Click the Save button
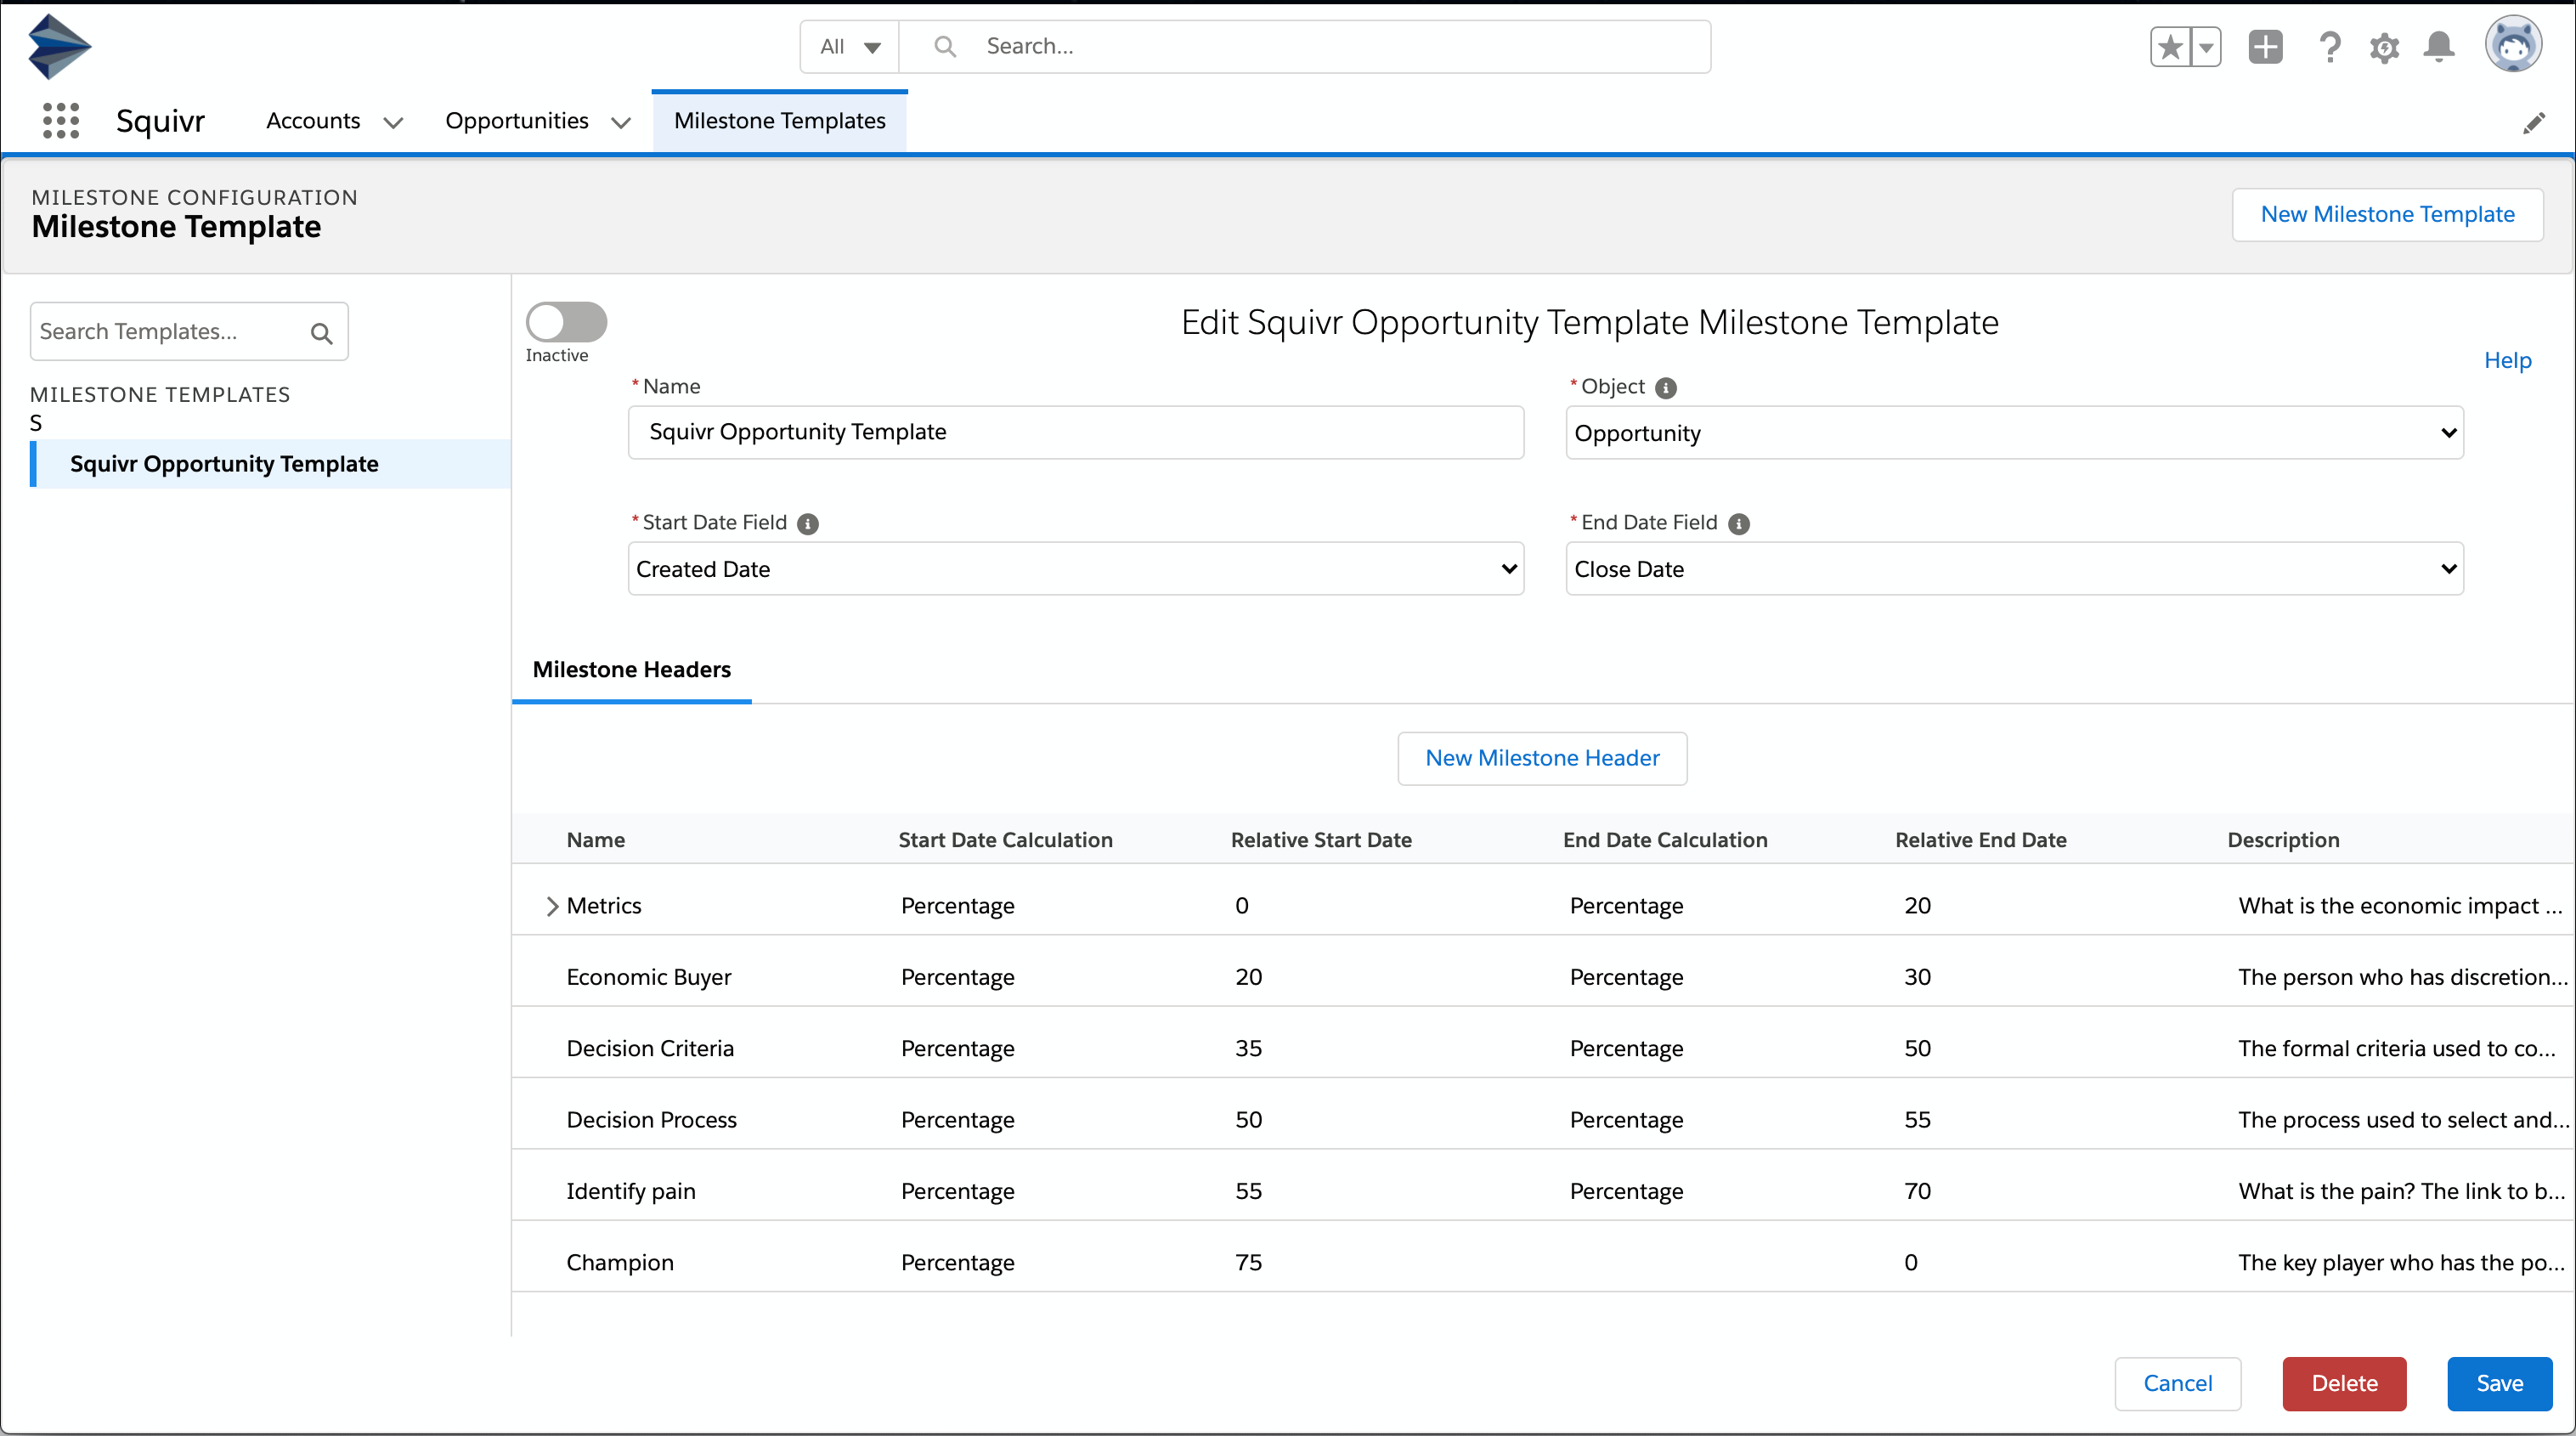 point(2499,1383)
